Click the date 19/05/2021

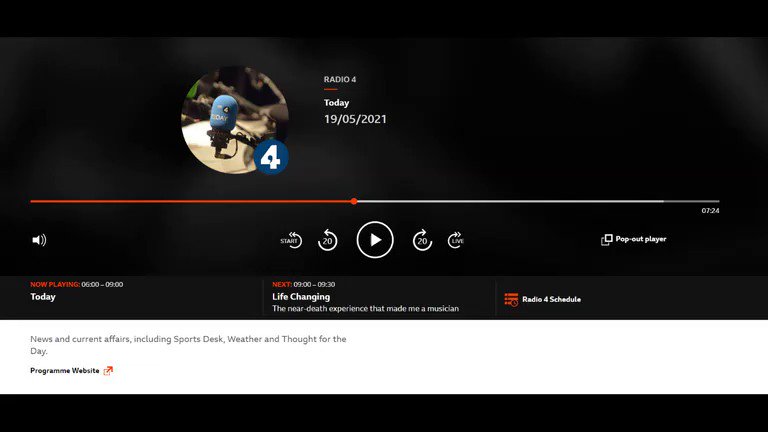355,119
